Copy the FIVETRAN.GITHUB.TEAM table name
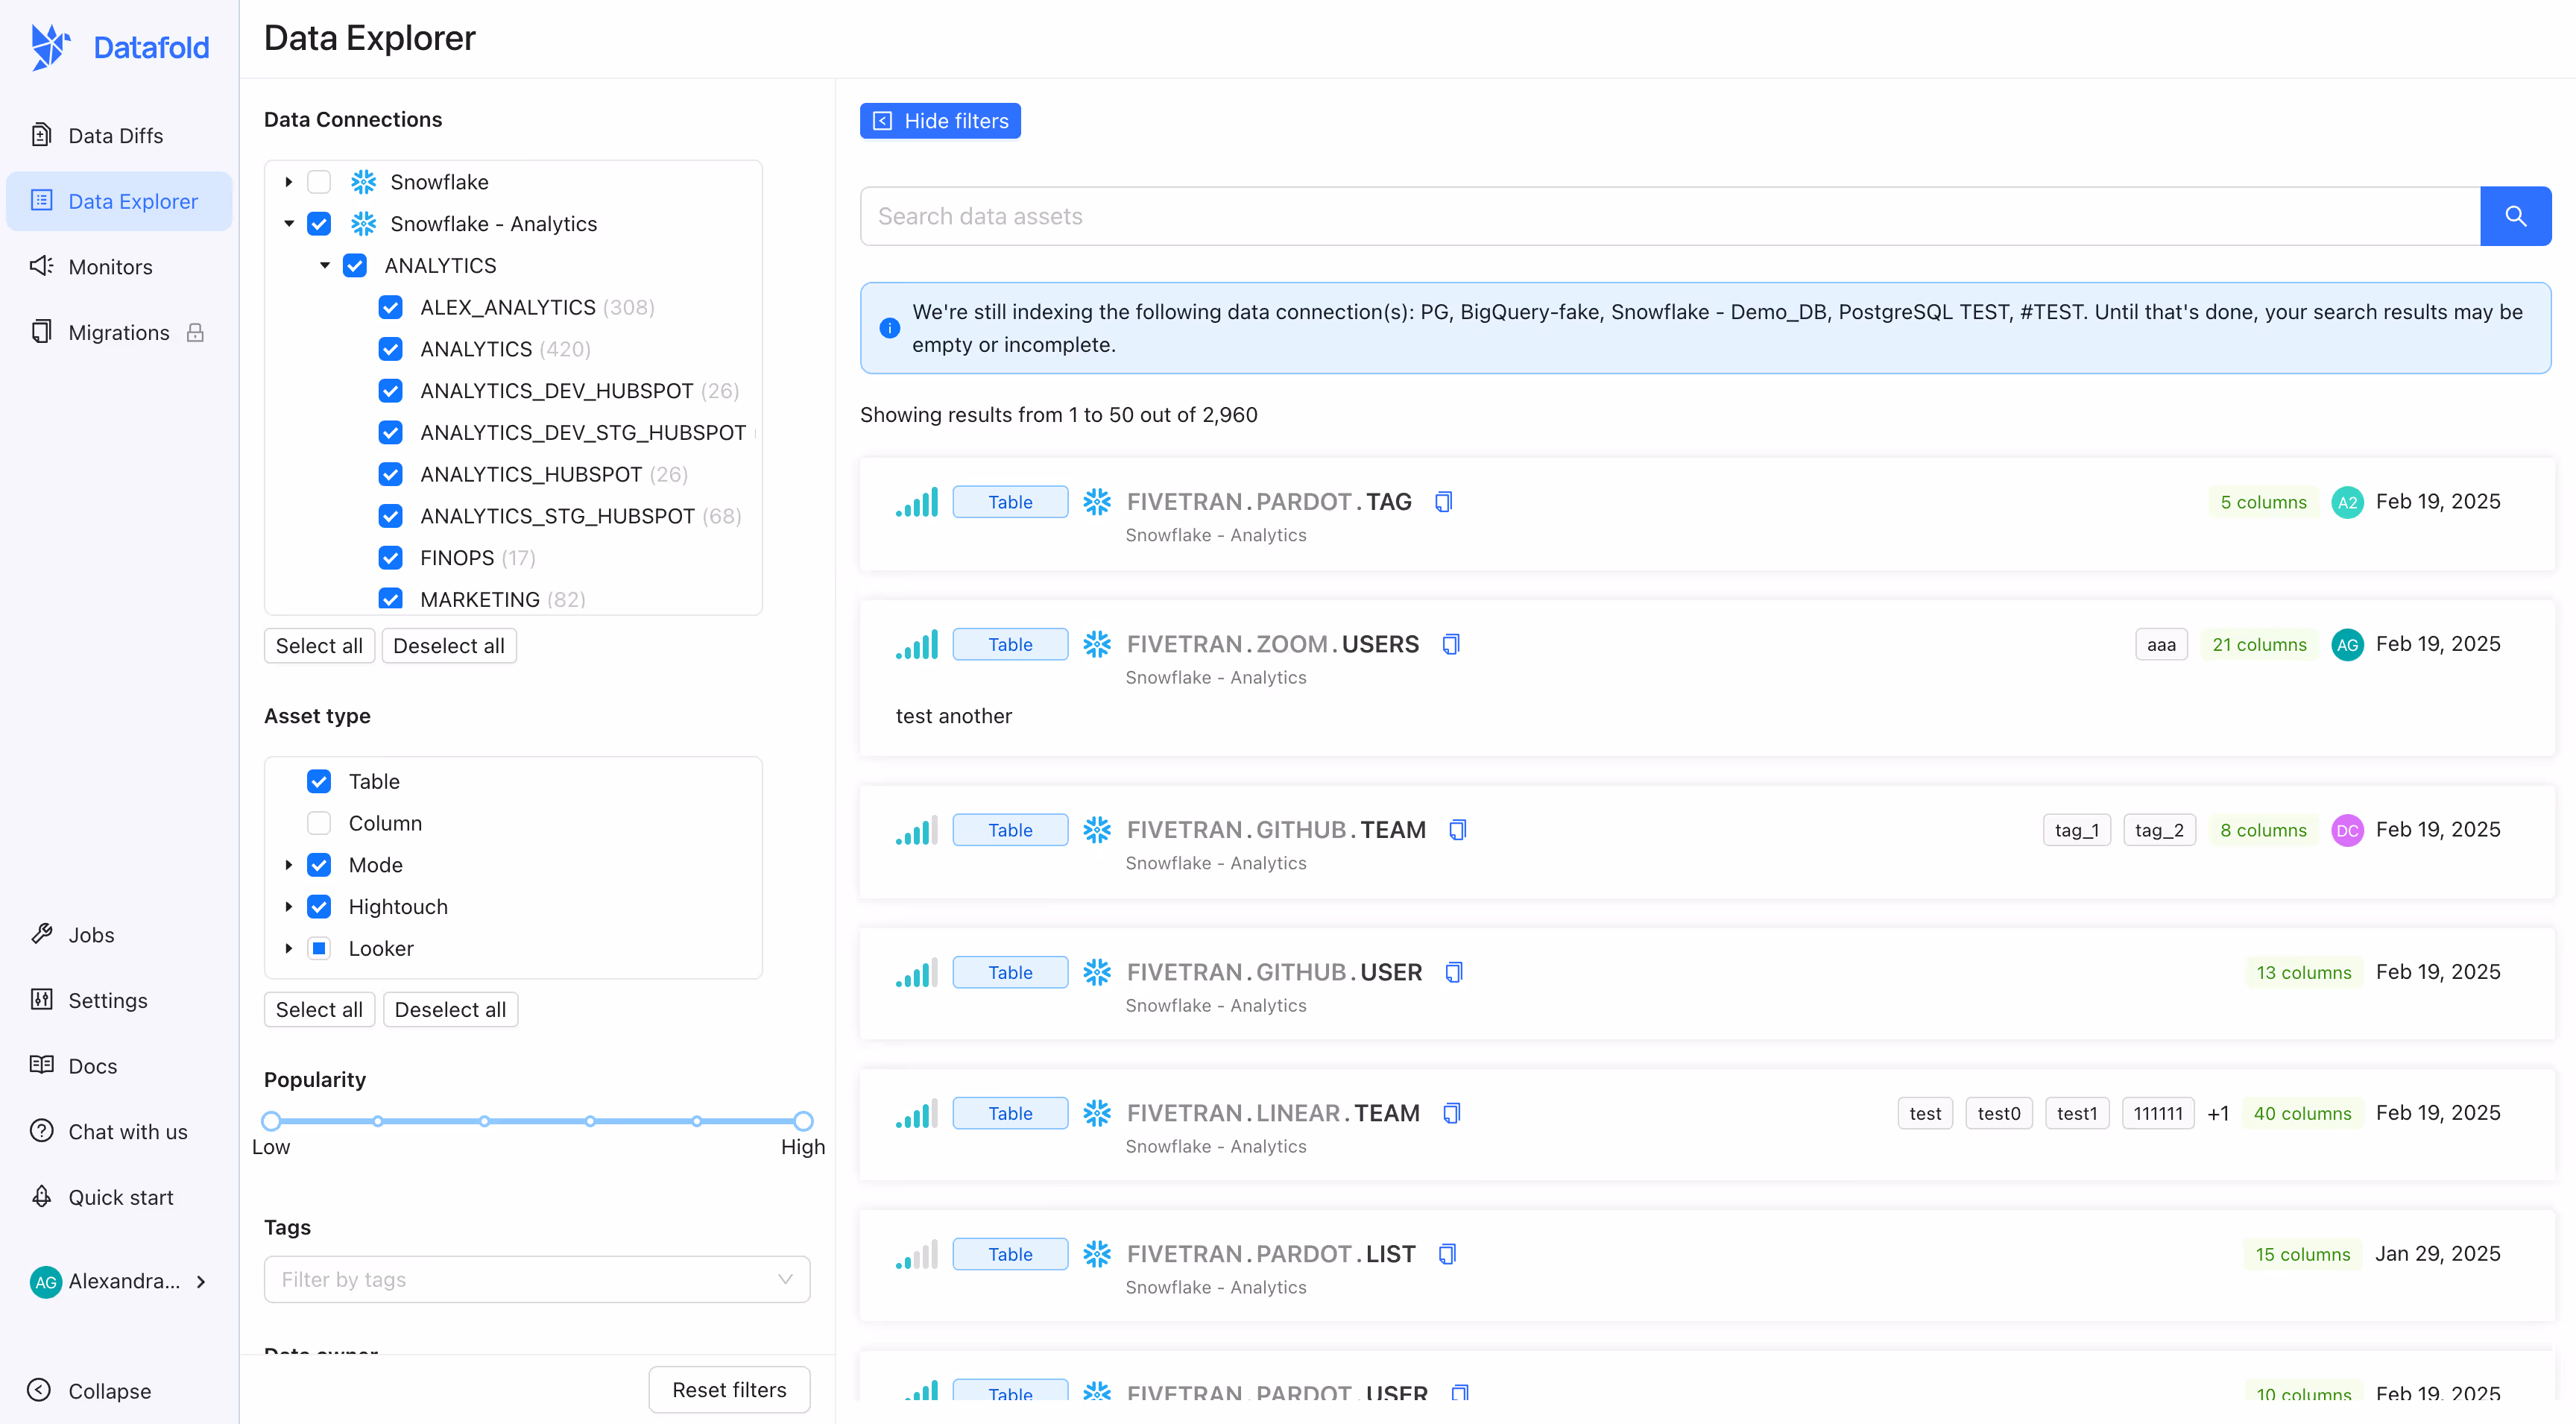Screen dimensions: 2576x1424 [1457, 829]
